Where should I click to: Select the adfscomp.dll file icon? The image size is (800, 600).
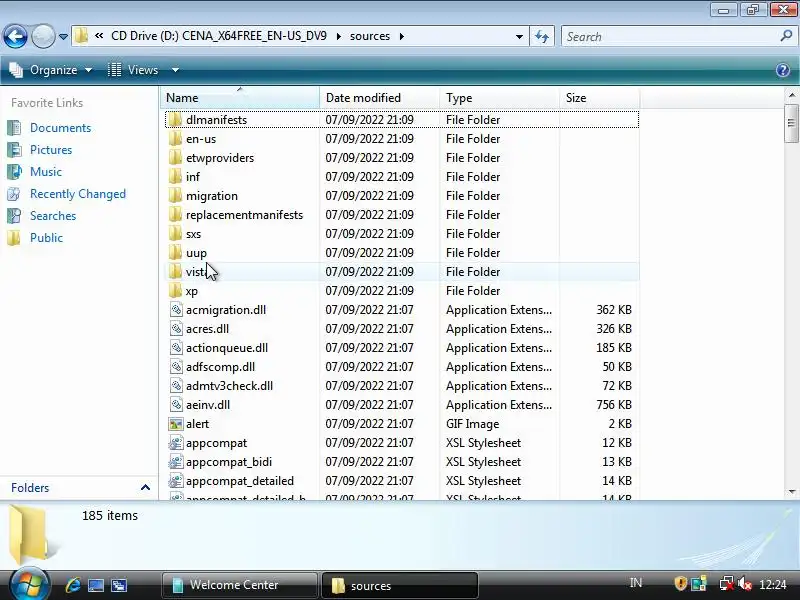[176, 367]
